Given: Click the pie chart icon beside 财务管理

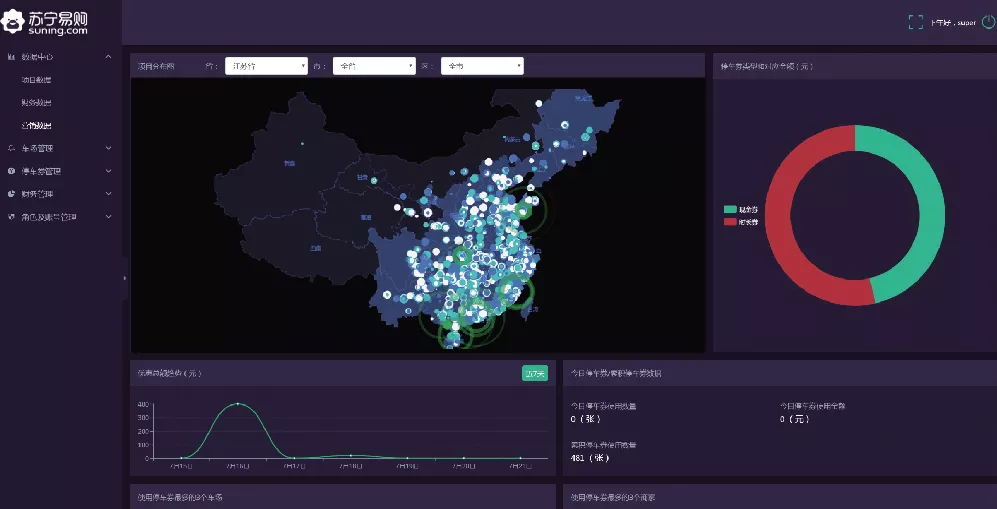Looking at the screenshot, I should (11, 194).
